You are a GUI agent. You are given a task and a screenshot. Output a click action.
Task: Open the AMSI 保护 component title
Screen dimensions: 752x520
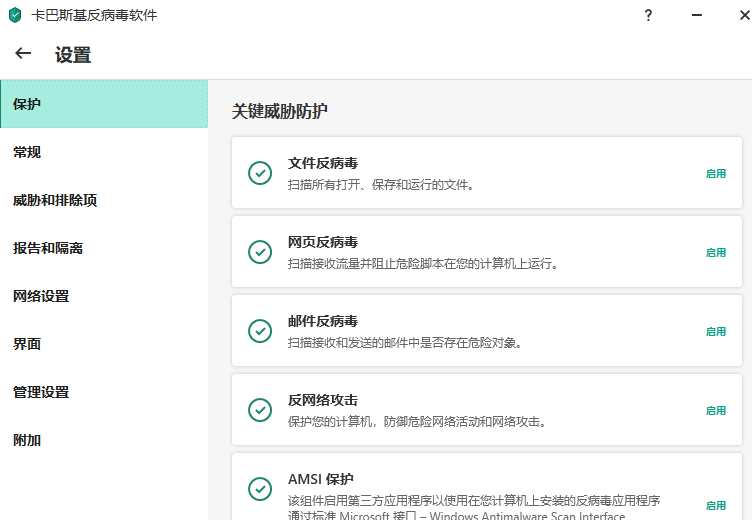tap(320, 479)
